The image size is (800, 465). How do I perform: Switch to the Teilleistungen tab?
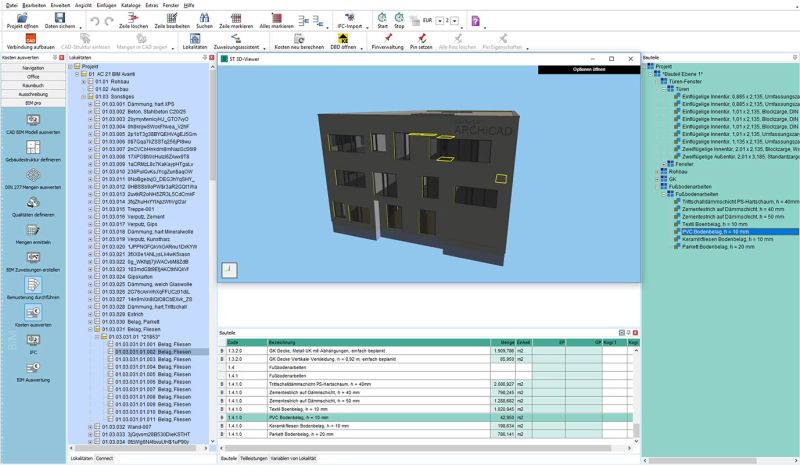tap(256, 457)
